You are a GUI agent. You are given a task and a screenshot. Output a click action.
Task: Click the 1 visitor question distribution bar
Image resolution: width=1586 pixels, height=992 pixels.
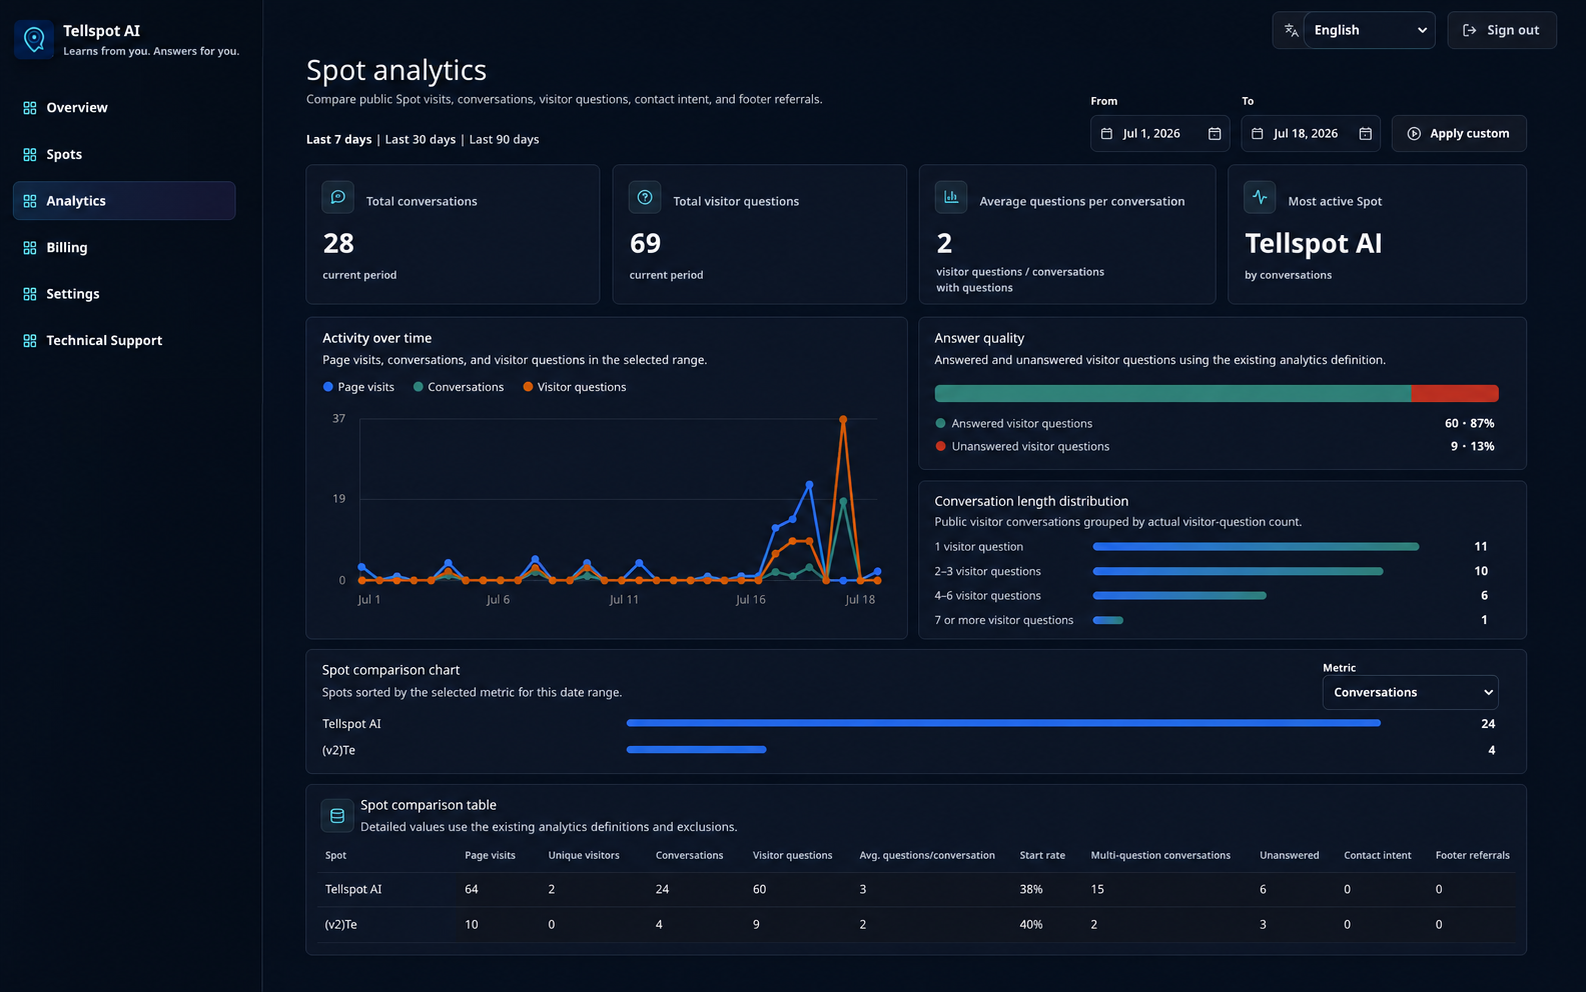[1256, 547]
